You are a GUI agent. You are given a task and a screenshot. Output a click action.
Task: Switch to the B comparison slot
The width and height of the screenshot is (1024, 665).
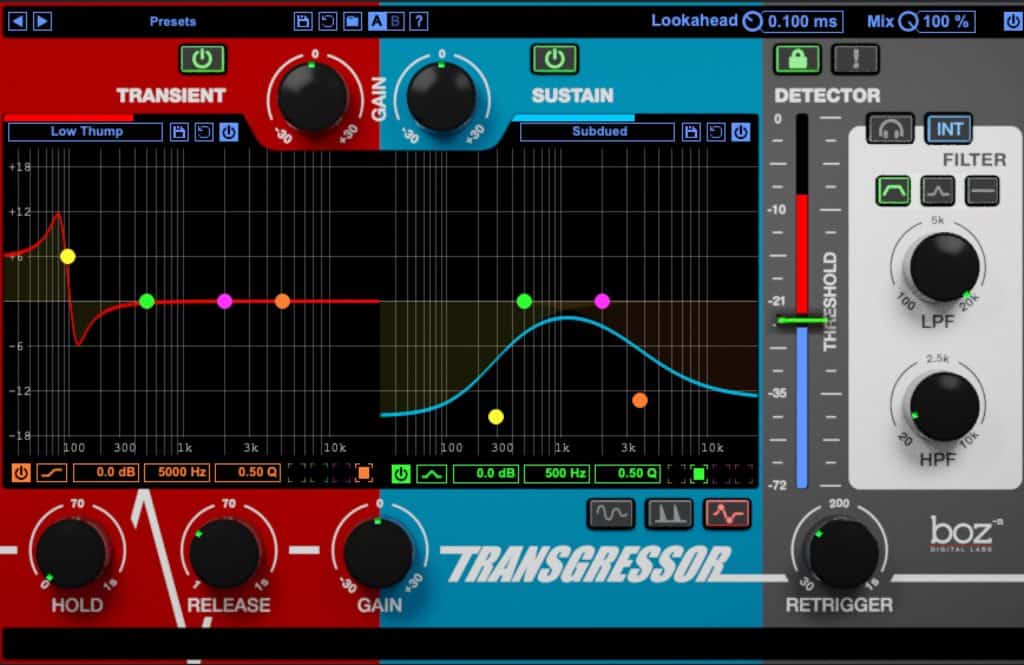pos(394,18)
